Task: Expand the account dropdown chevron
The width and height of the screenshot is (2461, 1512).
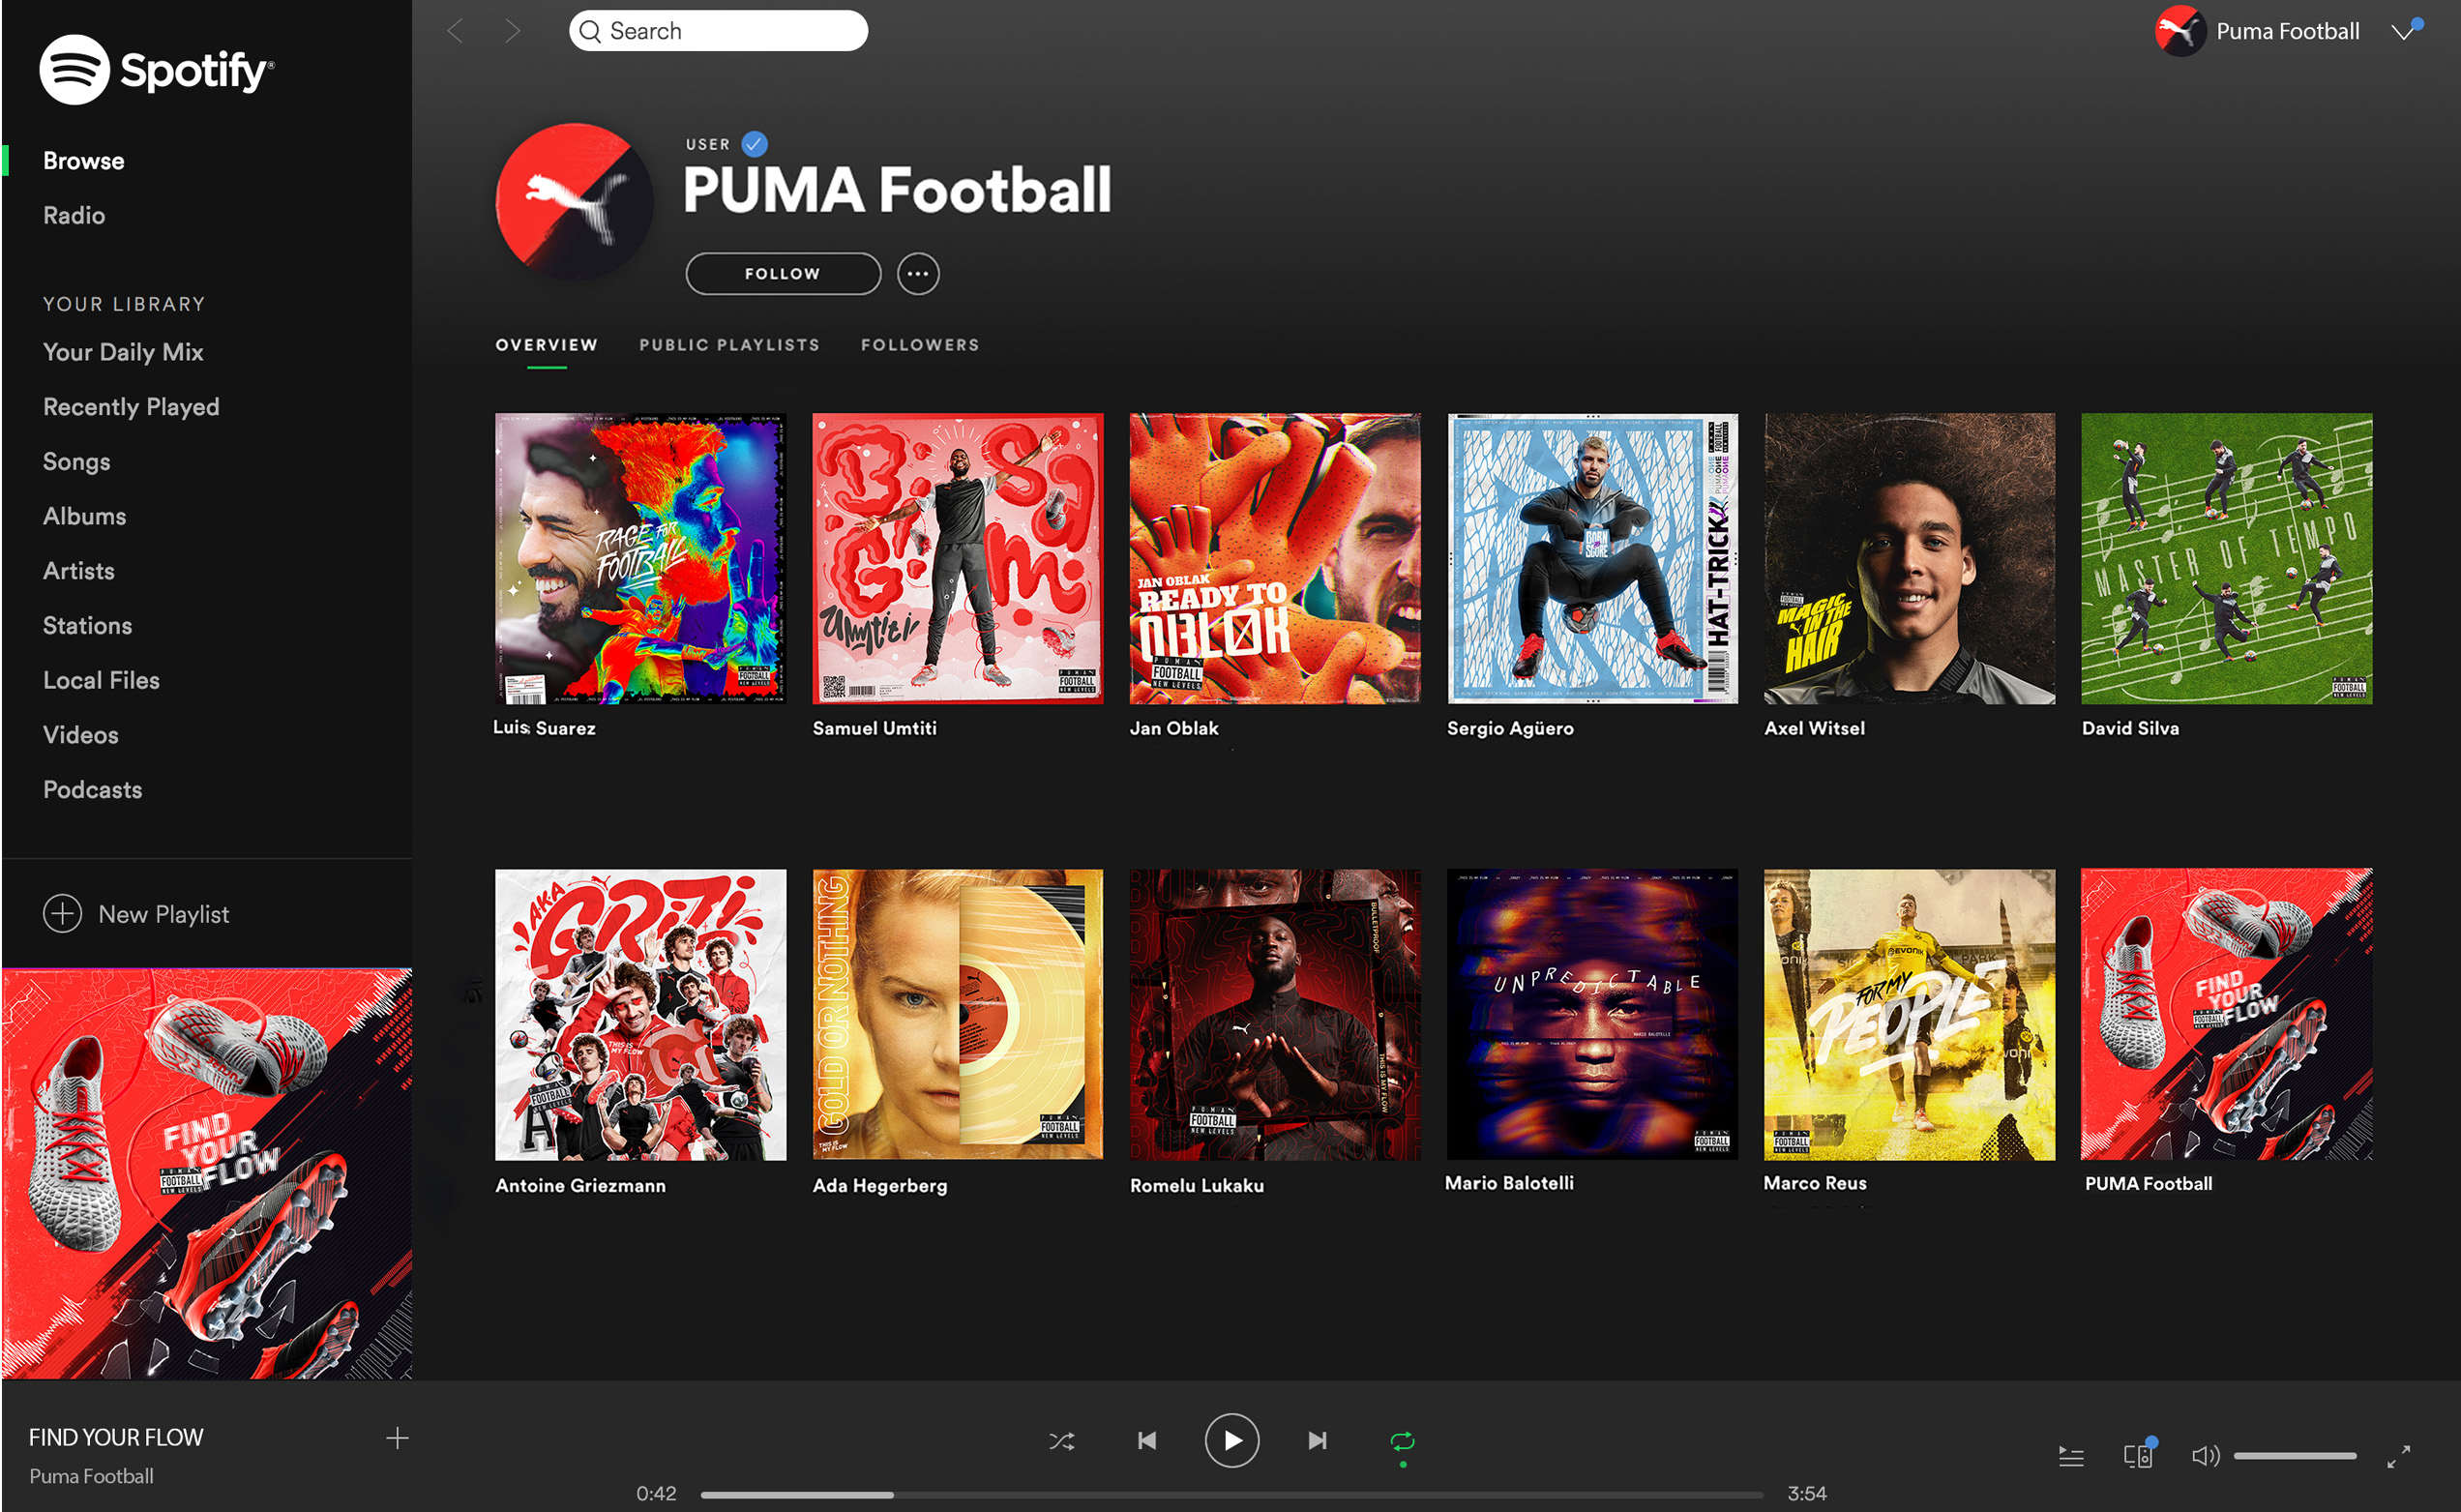Action: point(2404,32)
